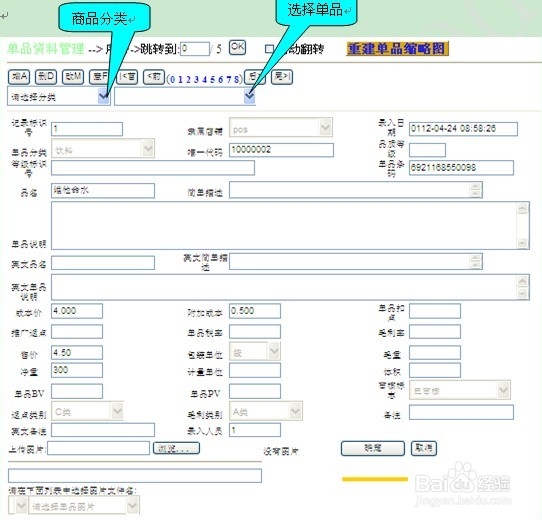
Task: Open the 毛利类别 A类 dropdown
Action: (266, 411)
